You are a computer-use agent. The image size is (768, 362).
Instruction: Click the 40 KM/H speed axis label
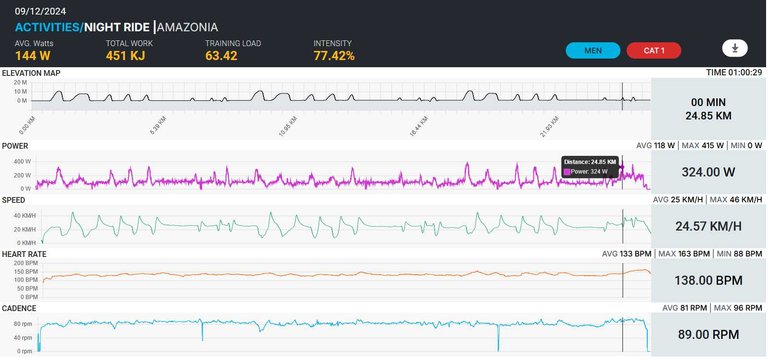[24, 216]
